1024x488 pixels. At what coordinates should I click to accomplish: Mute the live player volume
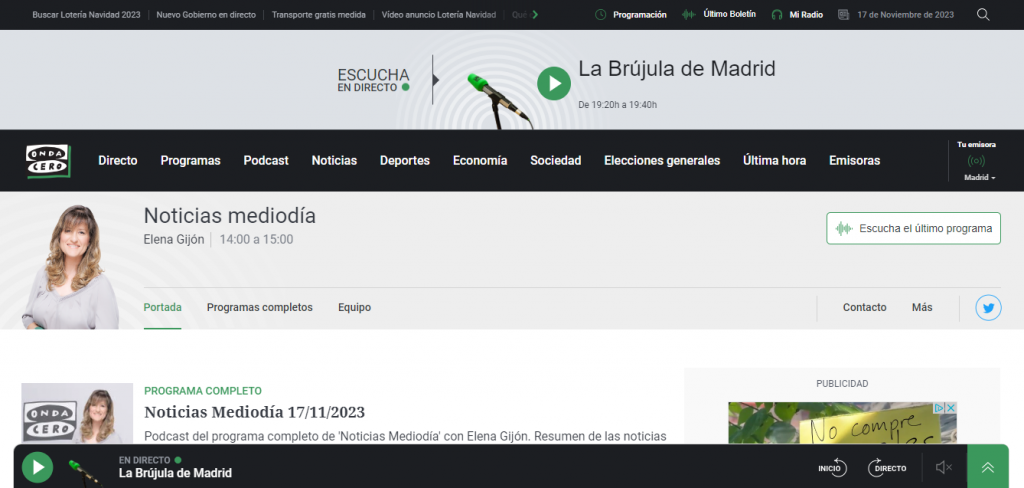pyautogui.click(x=943, y=467)
